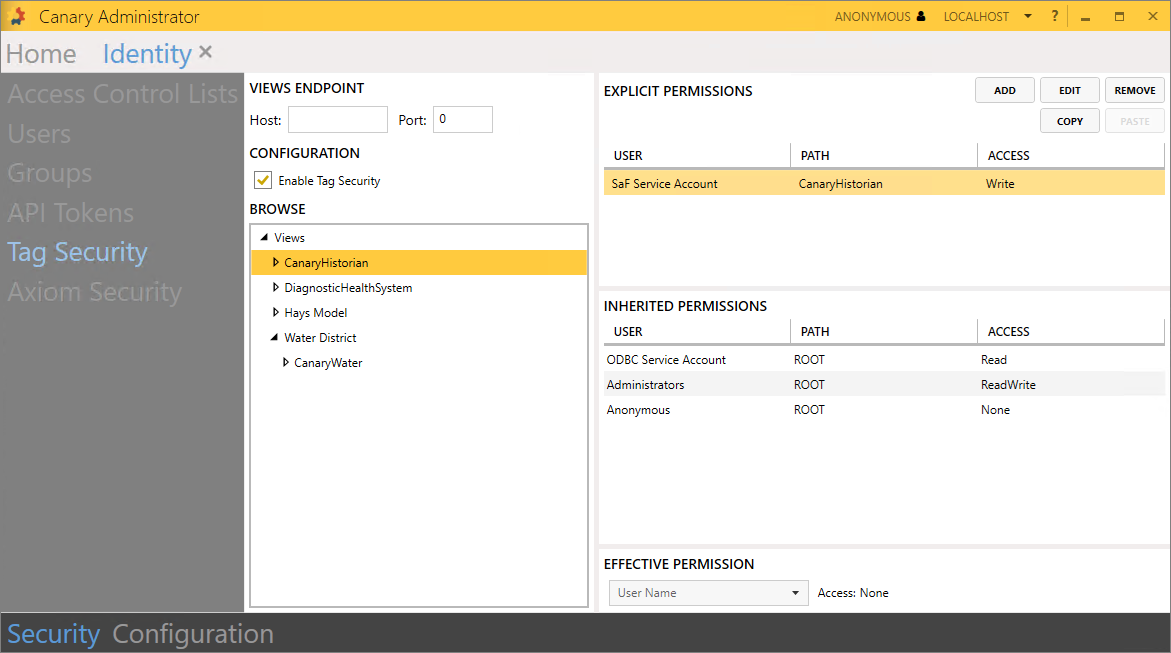
Task: Click the REMOVE permission button
Action: pos(1134,90)
